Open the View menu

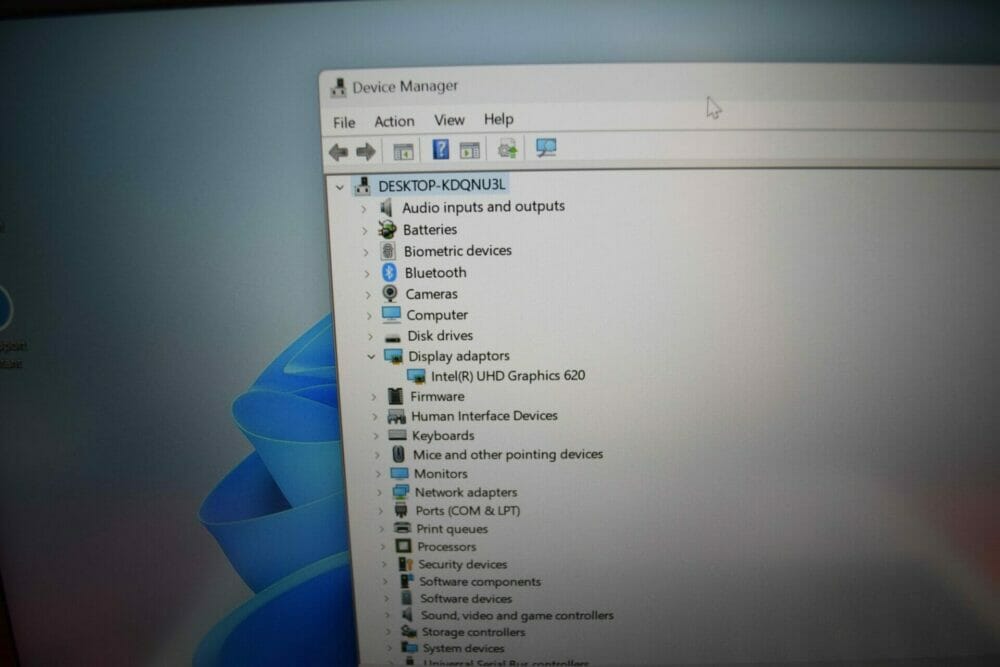click(x=449, y=120)
